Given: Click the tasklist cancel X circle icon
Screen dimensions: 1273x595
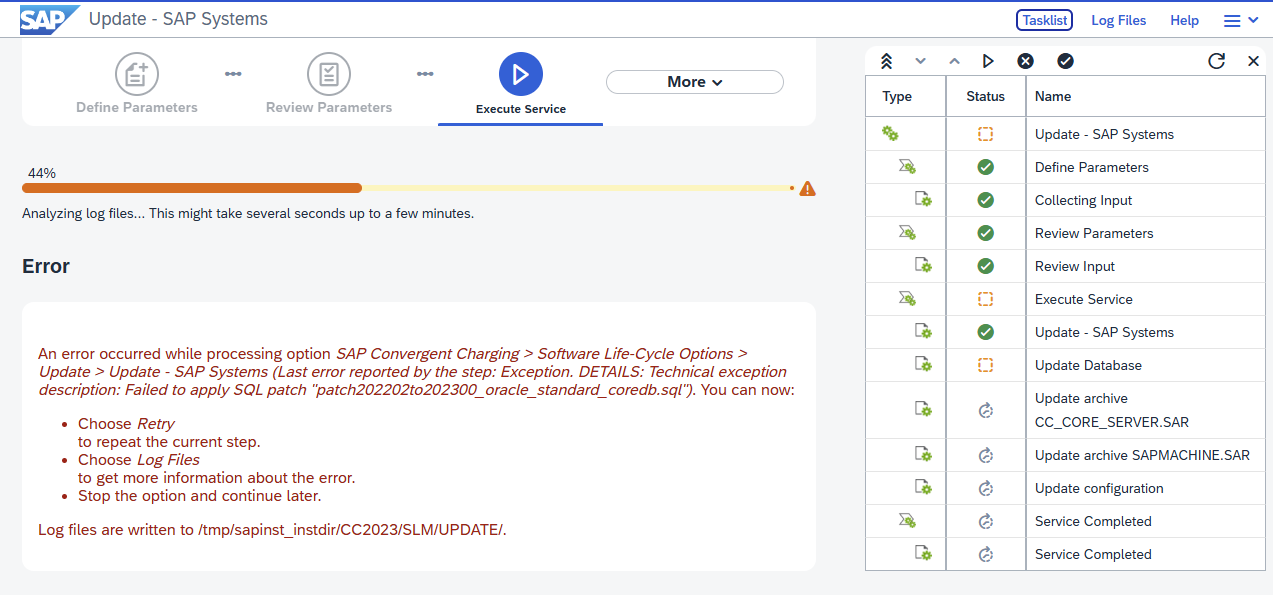Looking at the screenshot, I should [x=1025, y=61].
